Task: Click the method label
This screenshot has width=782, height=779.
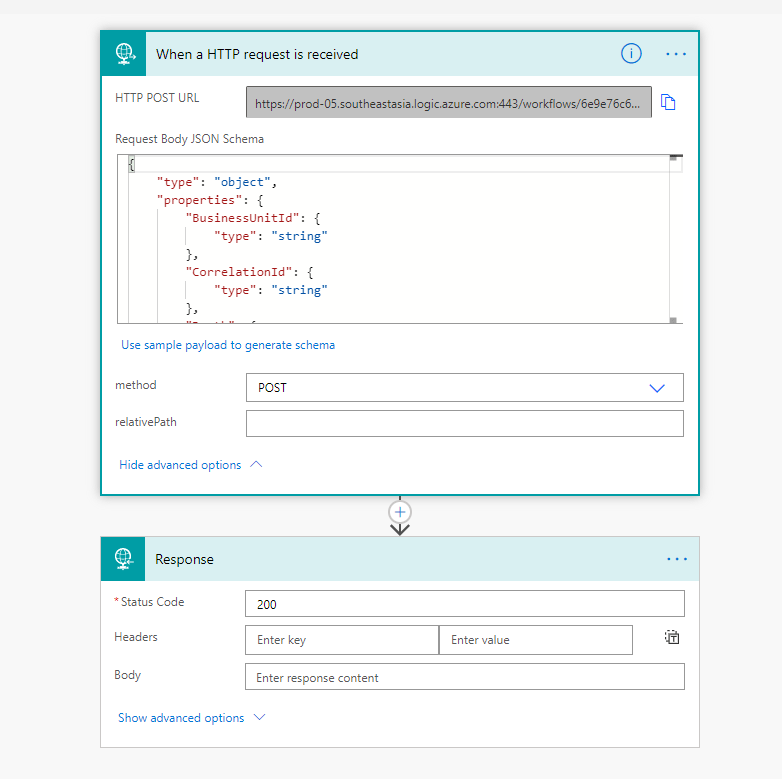Action: coord(136,385)
